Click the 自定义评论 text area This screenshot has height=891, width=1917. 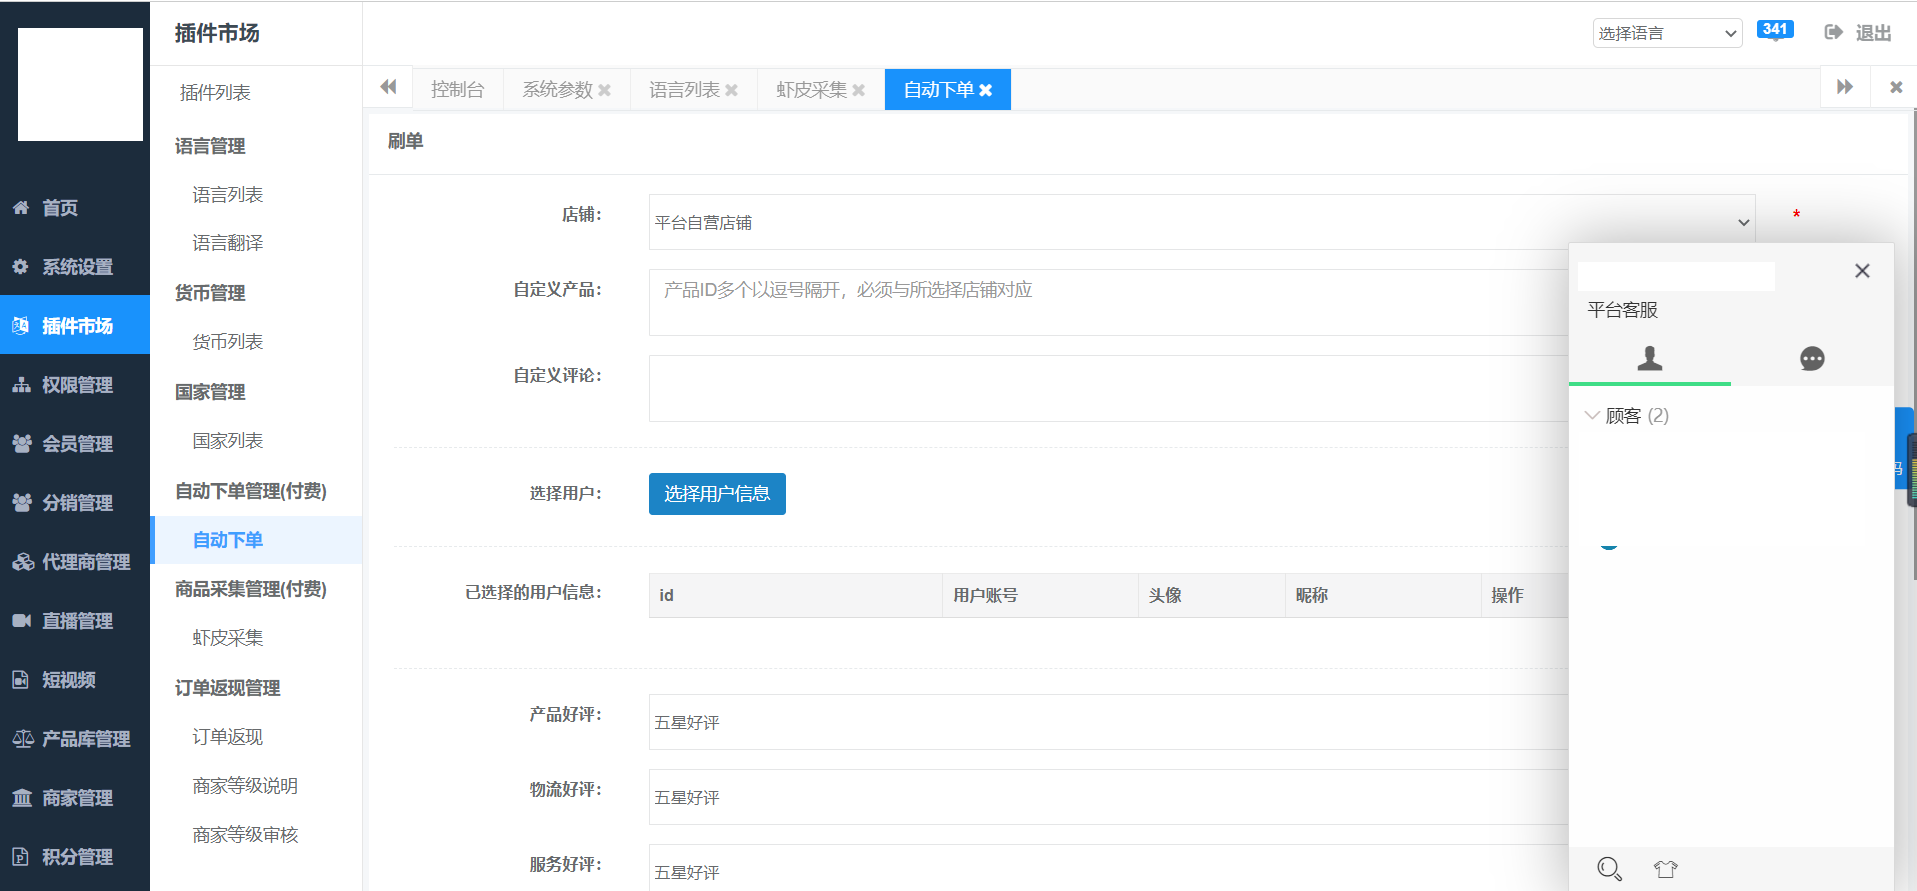pos(1108,388)
